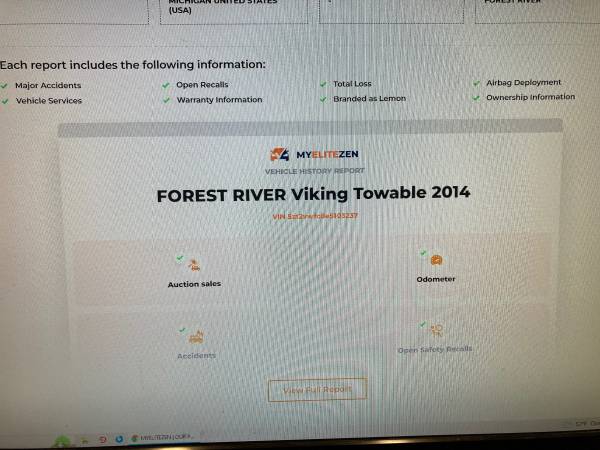This screenshot has width=600, height=450.
Task: Click the Warranty Information text
Action: click(x=220, y=100)
